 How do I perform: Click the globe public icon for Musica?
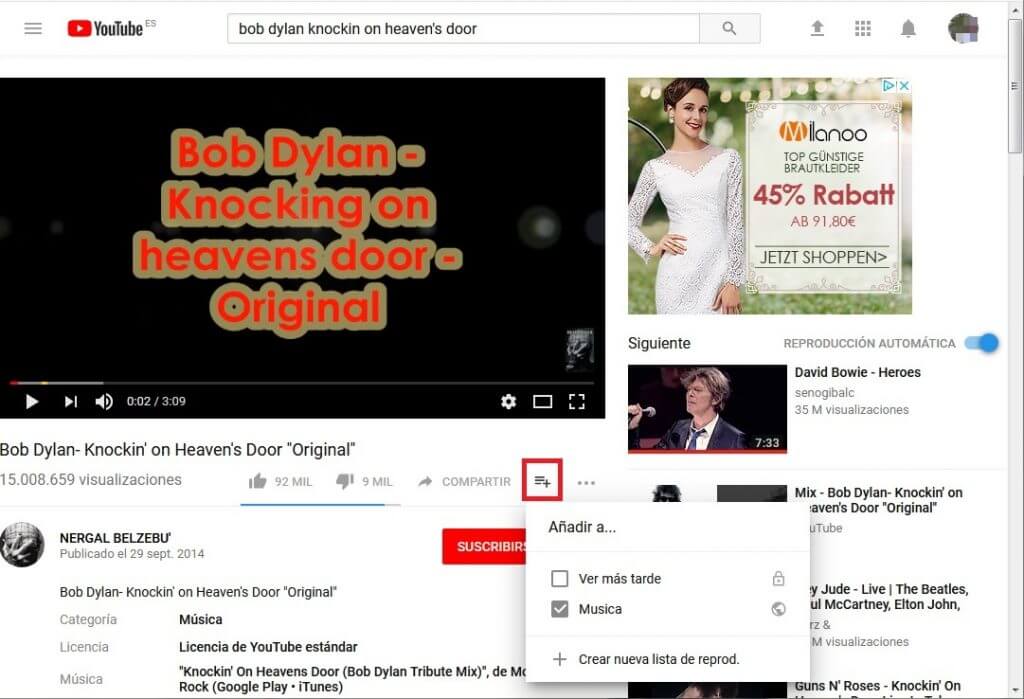[x=778, y=609]
